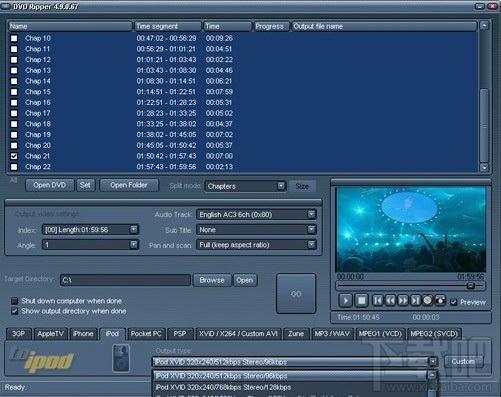The width and height of the screenshot is (501, 397).
Task: Click the chapter list vertical scrollbar thumb
Action: point(484,125)
